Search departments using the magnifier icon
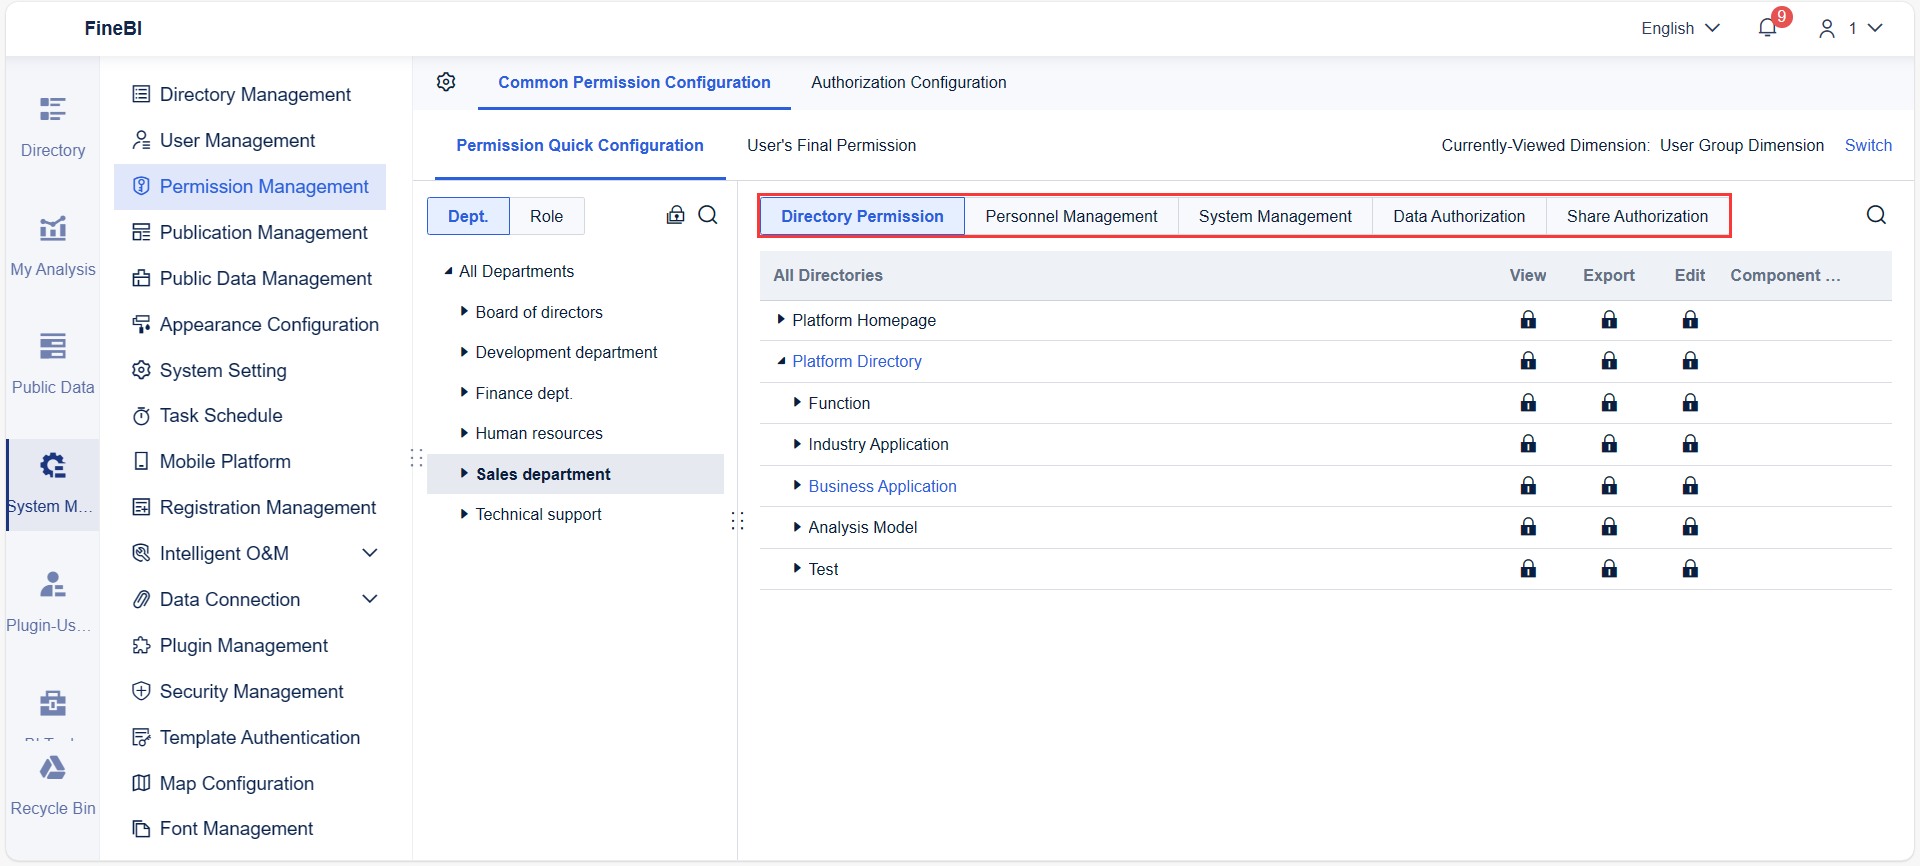Screen dimensions: 1920x866 [708, 215]
